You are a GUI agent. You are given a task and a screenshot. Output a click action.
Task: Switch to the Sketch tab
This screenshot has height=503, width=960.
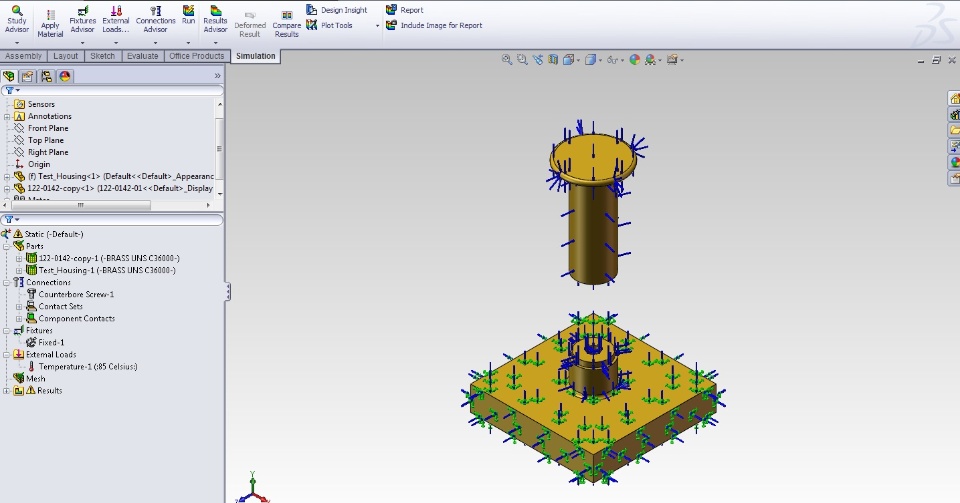coord(103,56)
